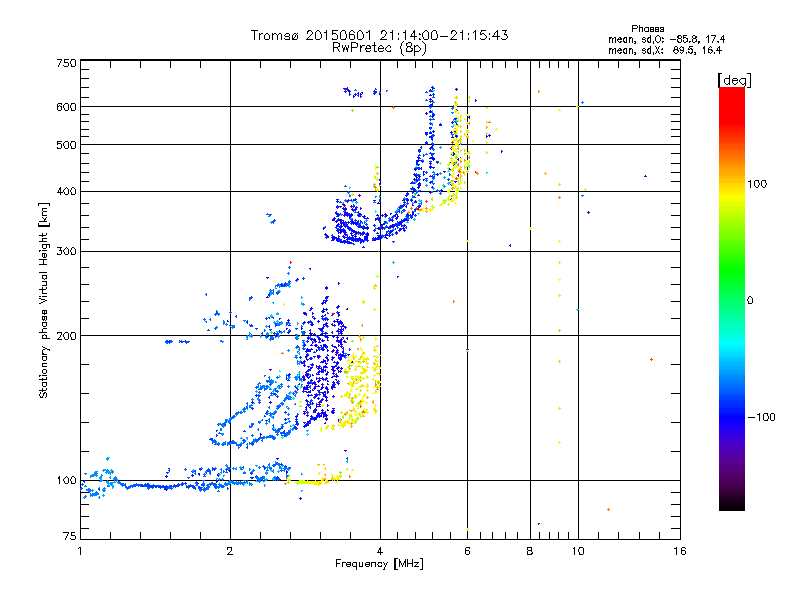
Task: Click the y-axis tick label '500'
Action: (66, 145)
